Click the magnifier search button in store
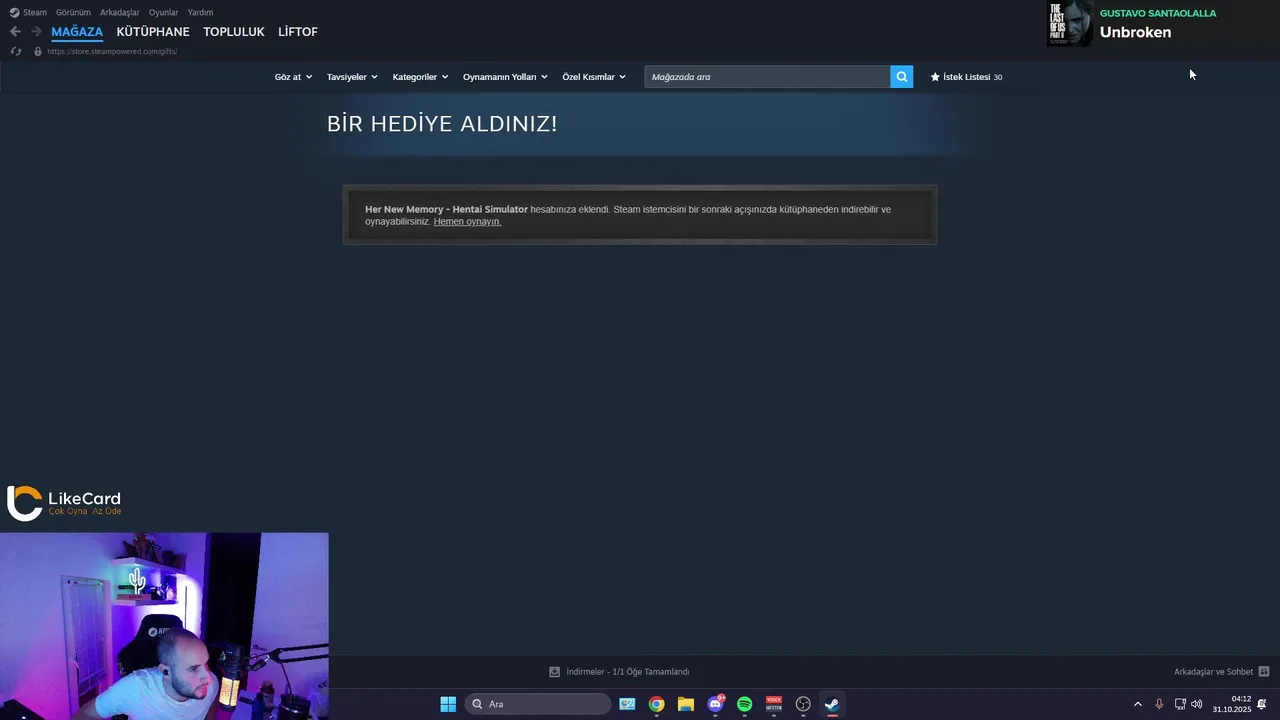Viewport: 1280px width, 720px height. click(901, 77)
